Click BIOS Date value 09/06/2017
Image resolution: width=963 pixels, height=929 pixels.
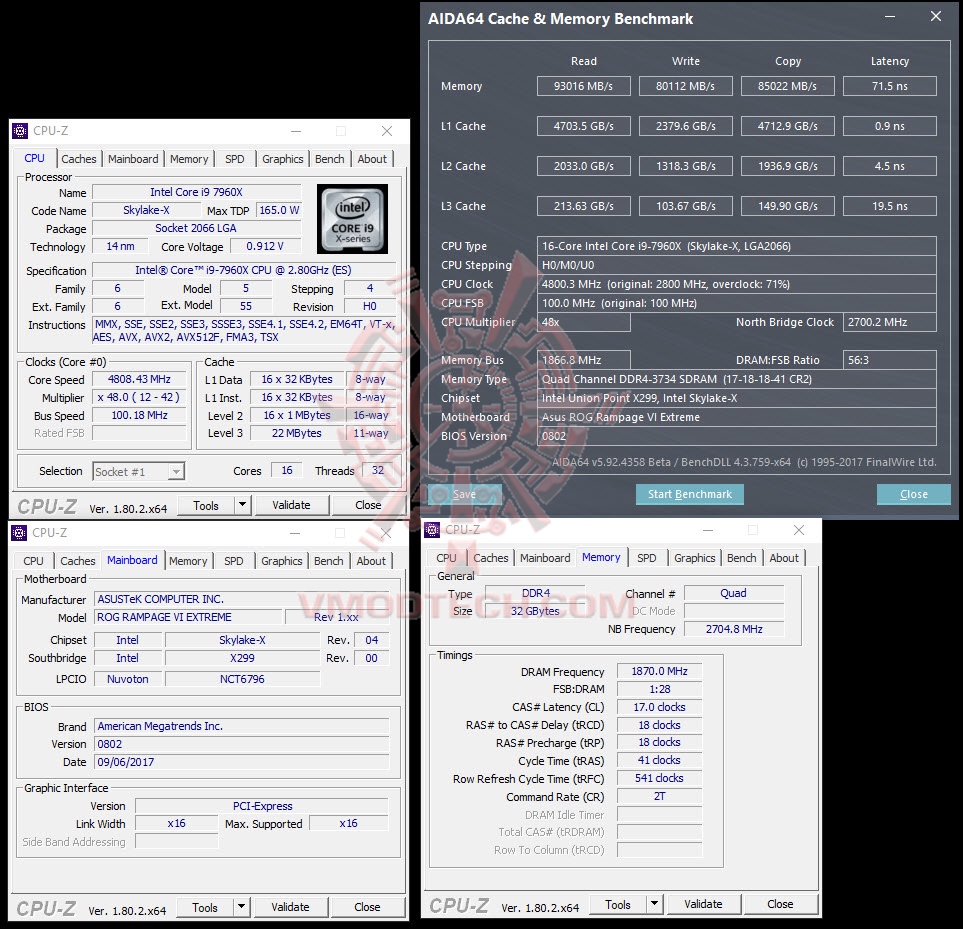pos(242,762)
